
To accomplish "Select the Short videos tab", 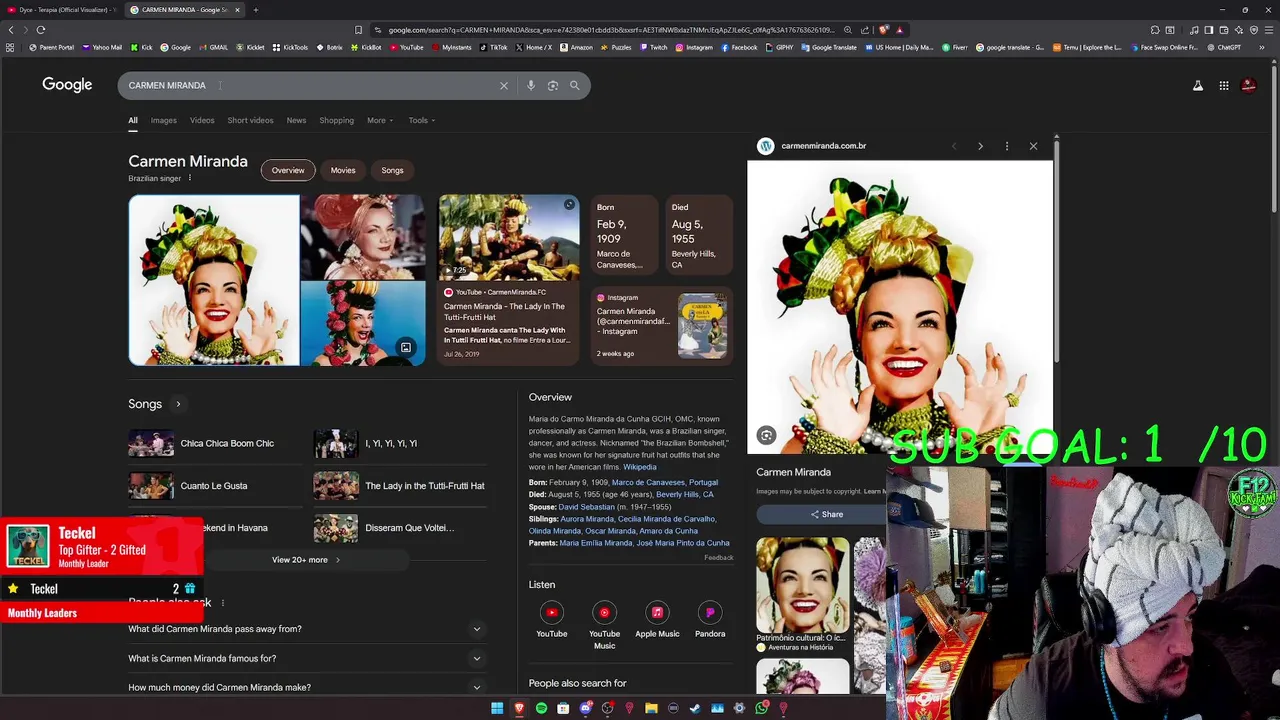I will [250, 120].
